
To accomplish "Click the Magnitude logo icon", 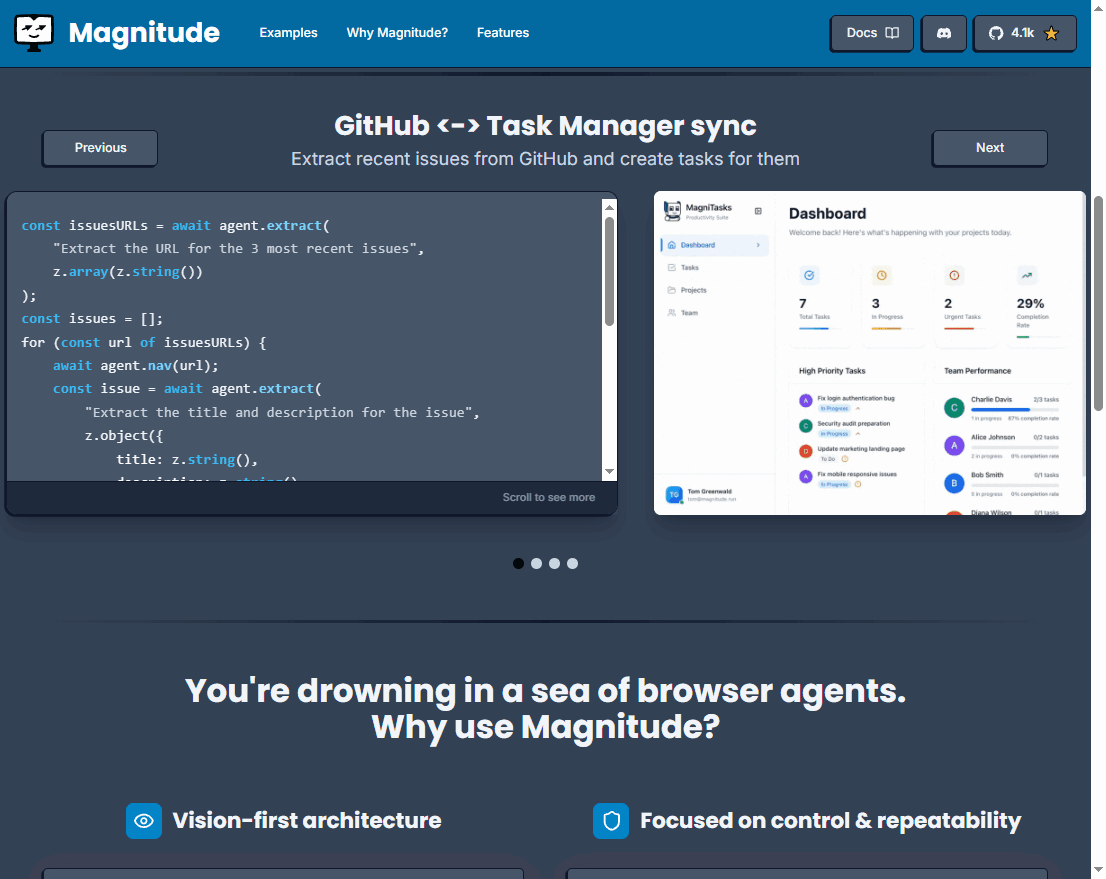I will (34, 32).
